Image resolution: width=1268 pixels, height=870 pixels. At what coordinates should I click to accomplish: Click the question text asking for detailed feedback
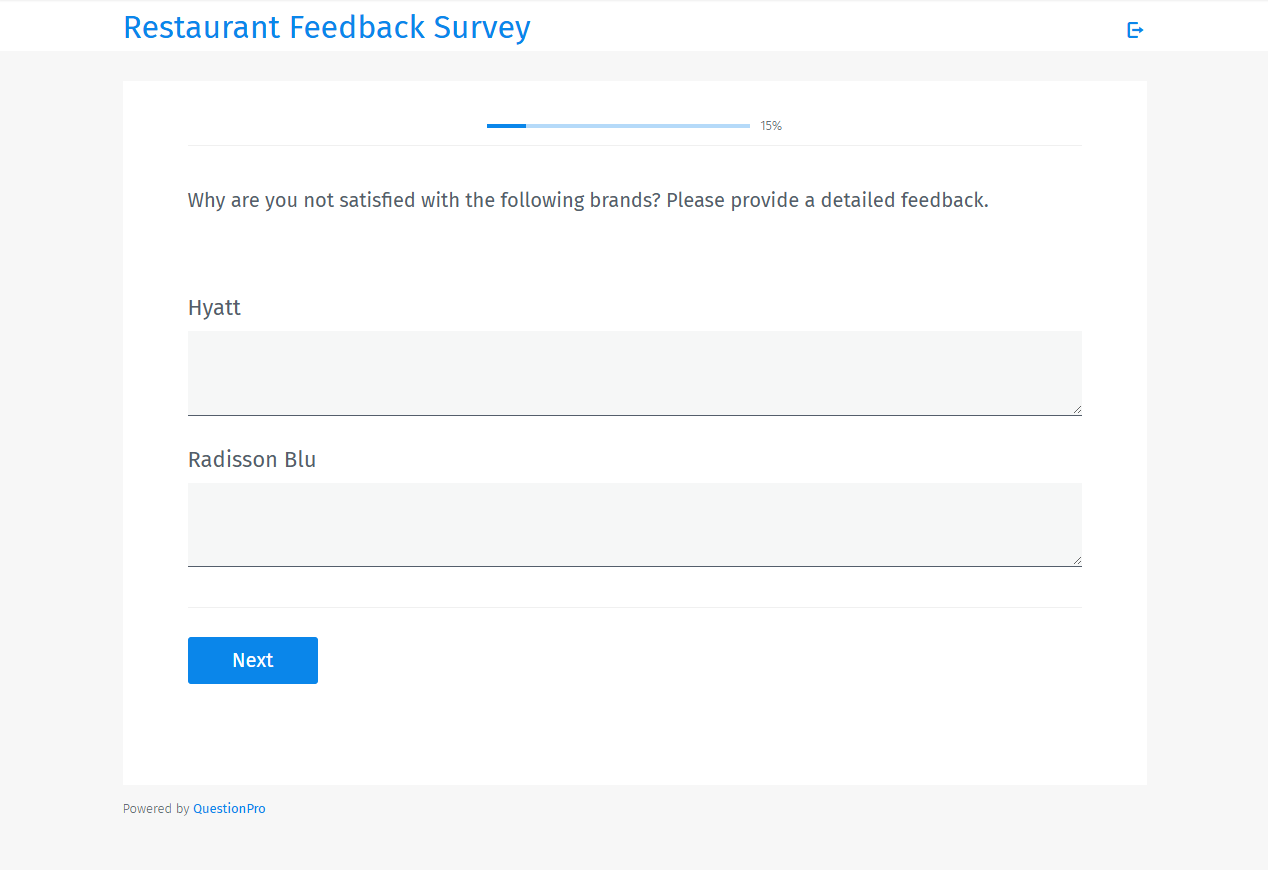click(587, 200)
